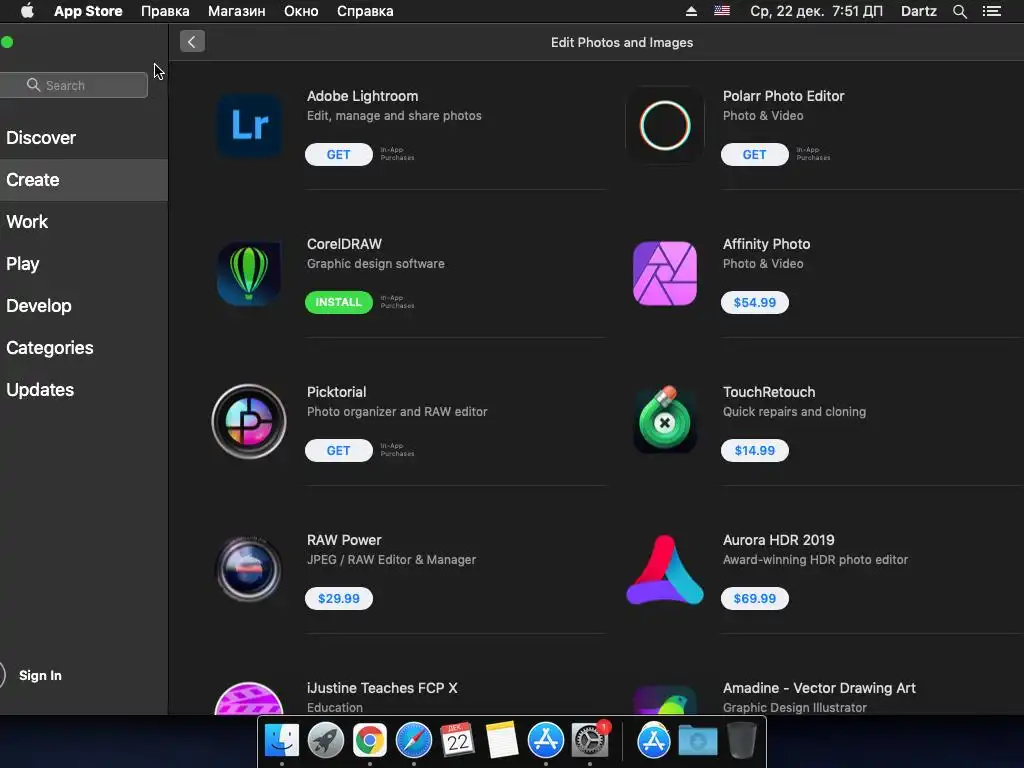Image resolution: width=1024 pixels, height=768 pixels.
Task: Open Launchpad rocket in the dock
Action: (326, 741)
